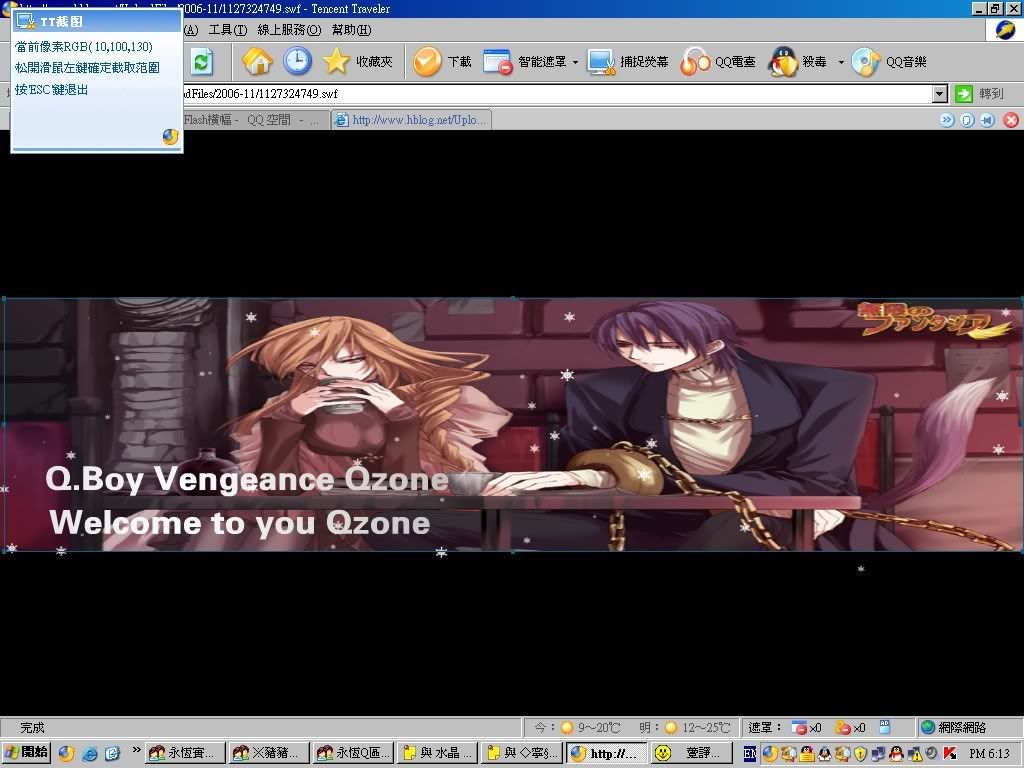
Task: Expand the 殺毒 dropdown arrow
Action: point(841,62)
